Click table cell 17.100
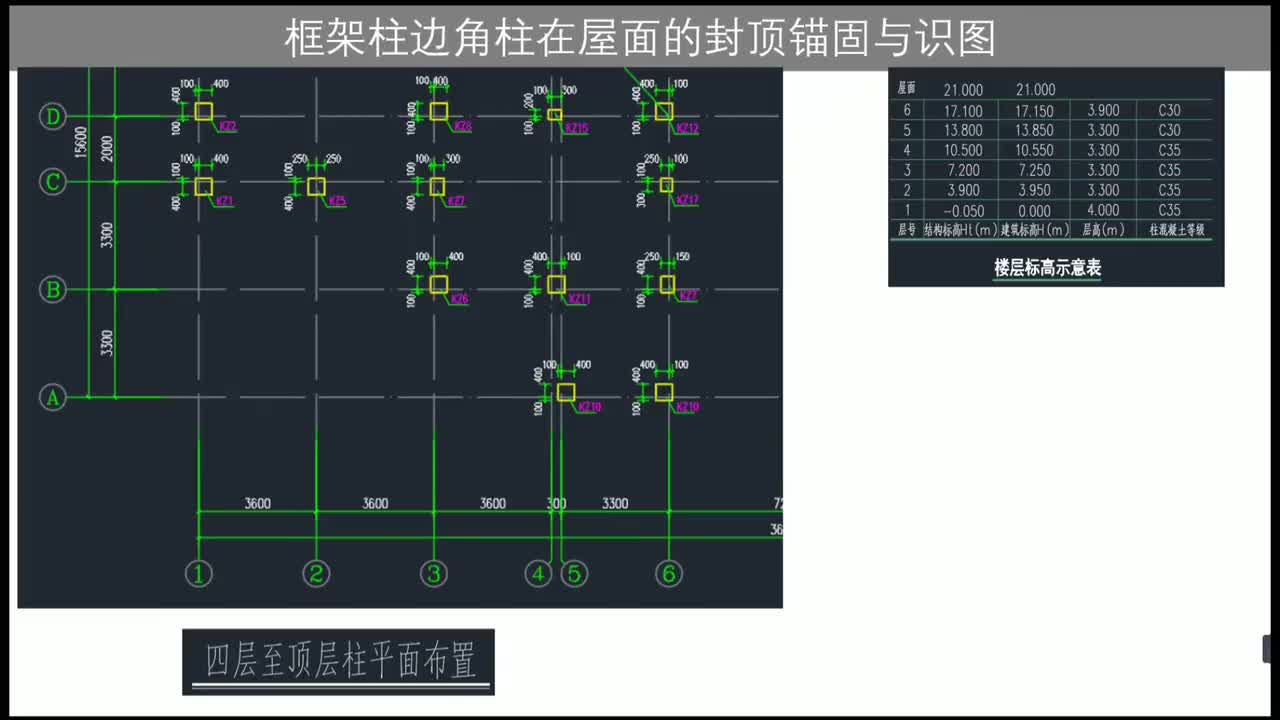 click(x=963, y=111)
